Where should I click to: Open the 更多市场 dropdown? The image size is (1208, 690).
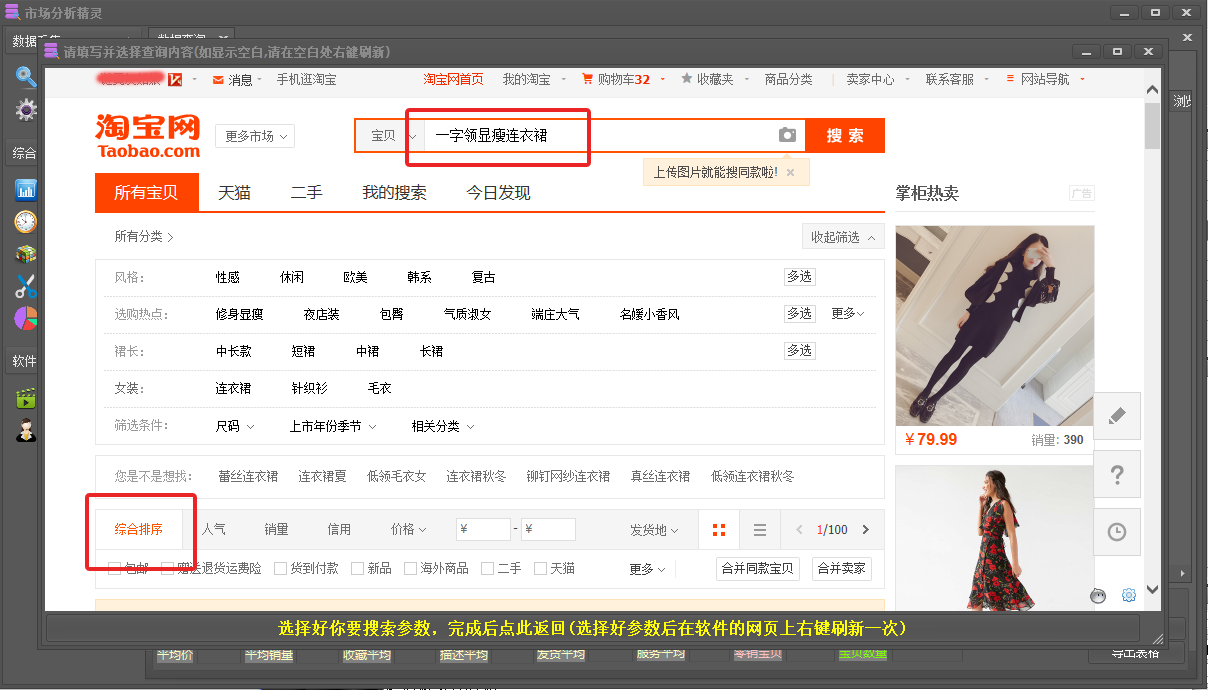[255, 136]
